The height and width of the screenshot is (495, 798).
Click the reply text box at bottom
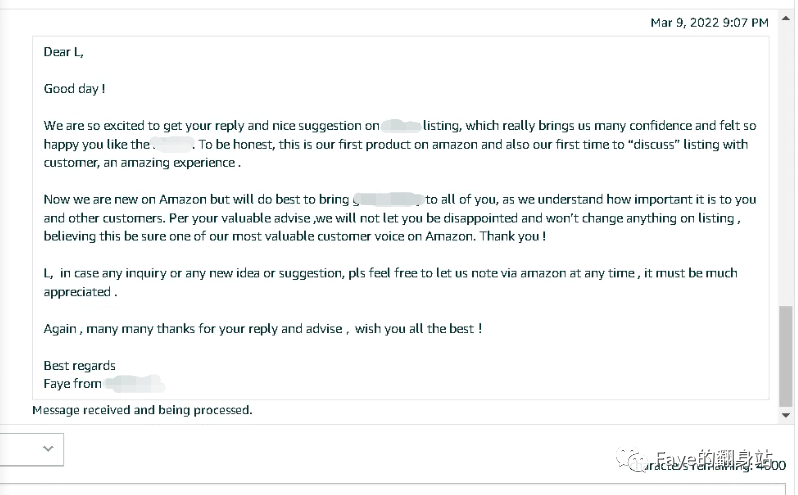tap(400, 489)
